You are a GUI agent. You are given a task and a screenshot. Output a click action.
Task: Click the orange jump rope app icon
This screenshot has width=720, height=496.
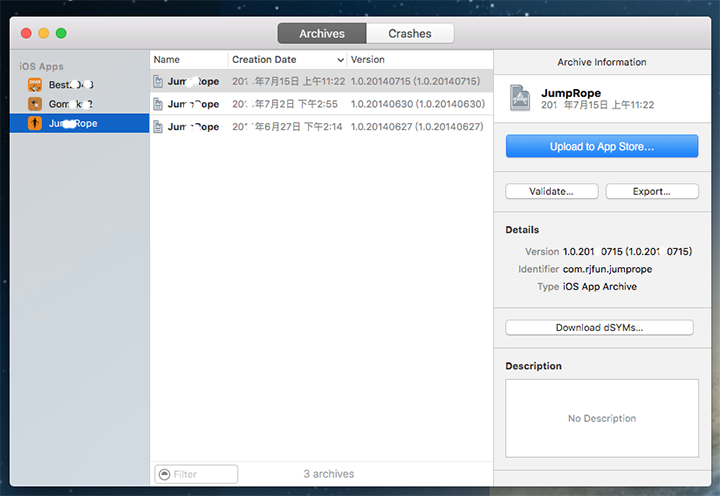pos(35,123)
